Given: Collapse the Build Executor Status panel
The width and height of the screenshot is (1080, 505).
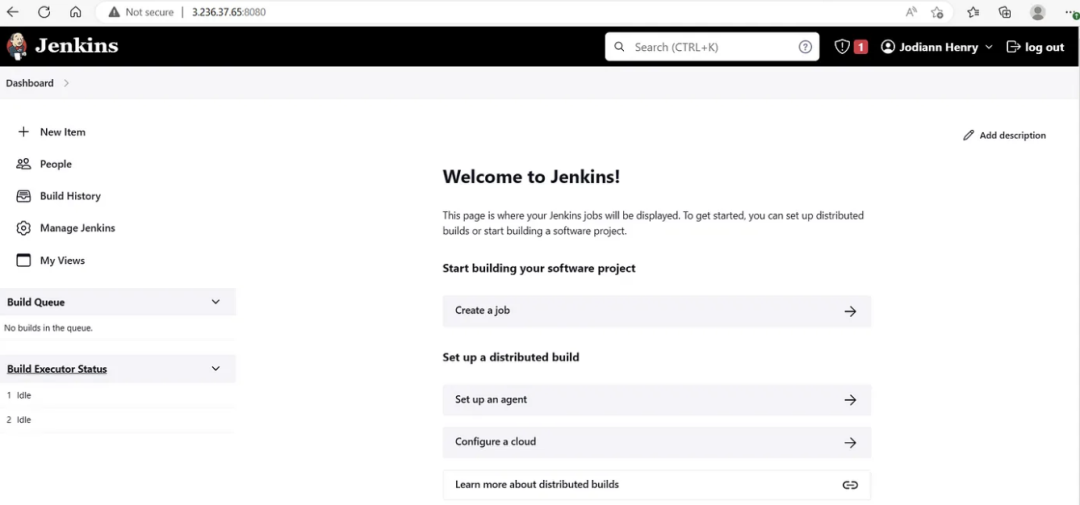Looking at the screenshot, I should [x=215, y=369].
